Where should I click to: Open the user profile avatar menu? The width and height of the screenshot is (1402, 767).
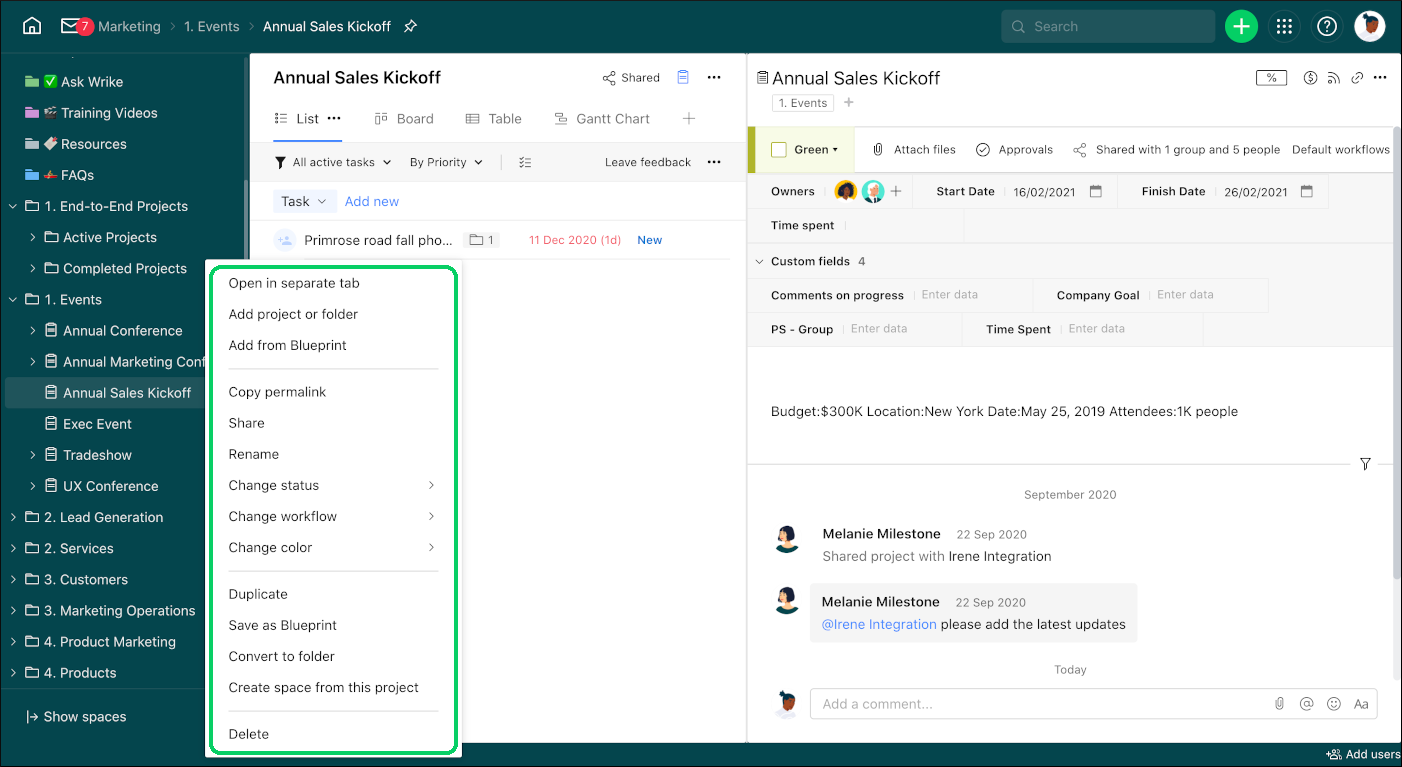1370,26
